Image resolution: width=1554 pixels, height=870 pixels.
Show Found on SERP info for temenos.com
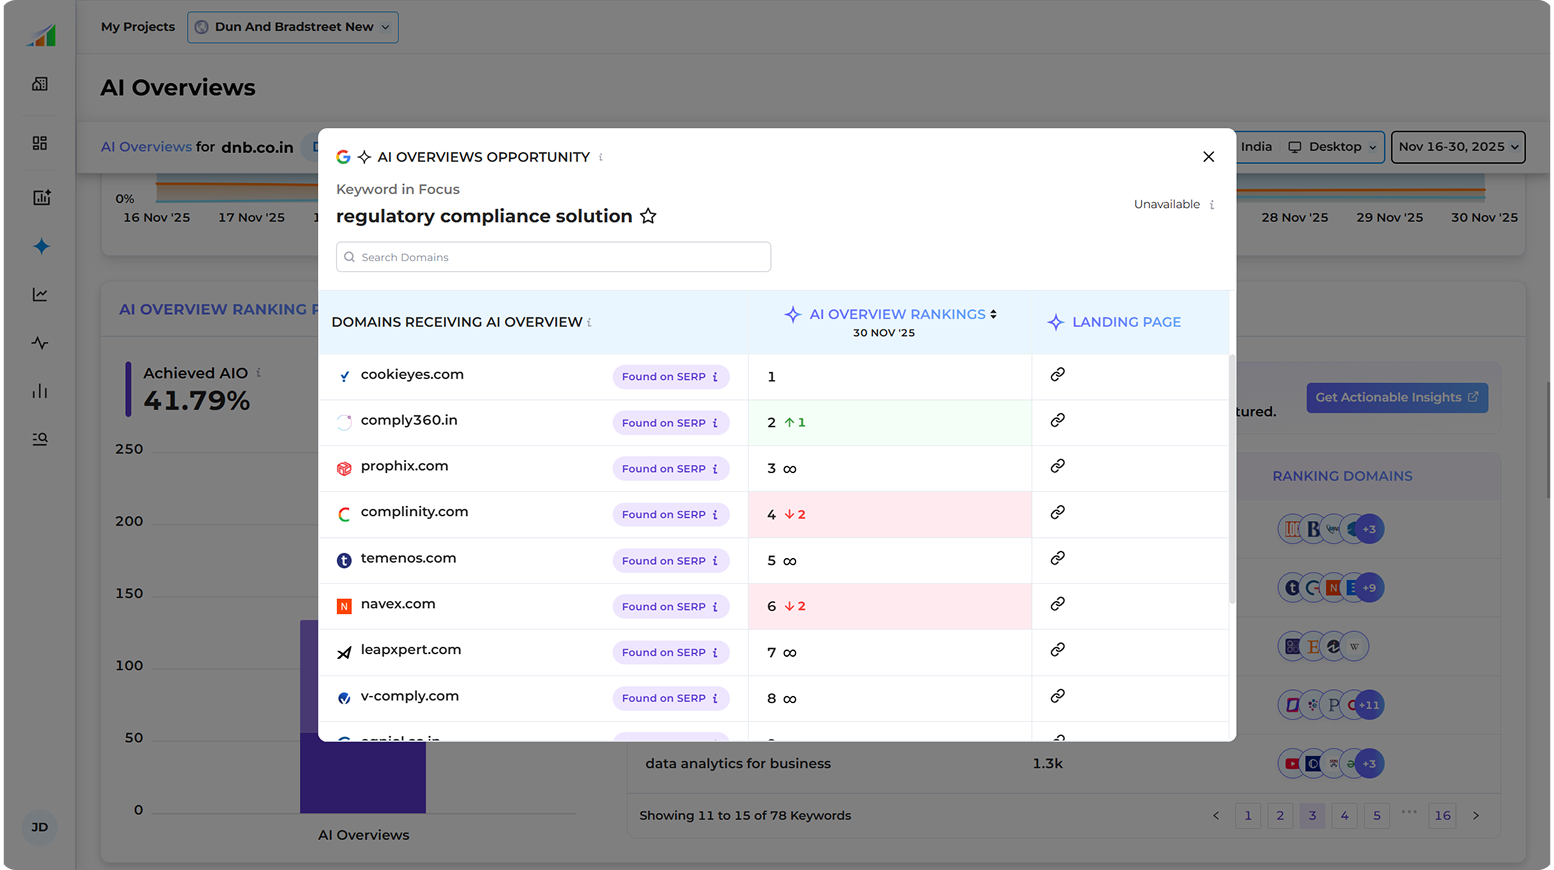tap(715, 561)
